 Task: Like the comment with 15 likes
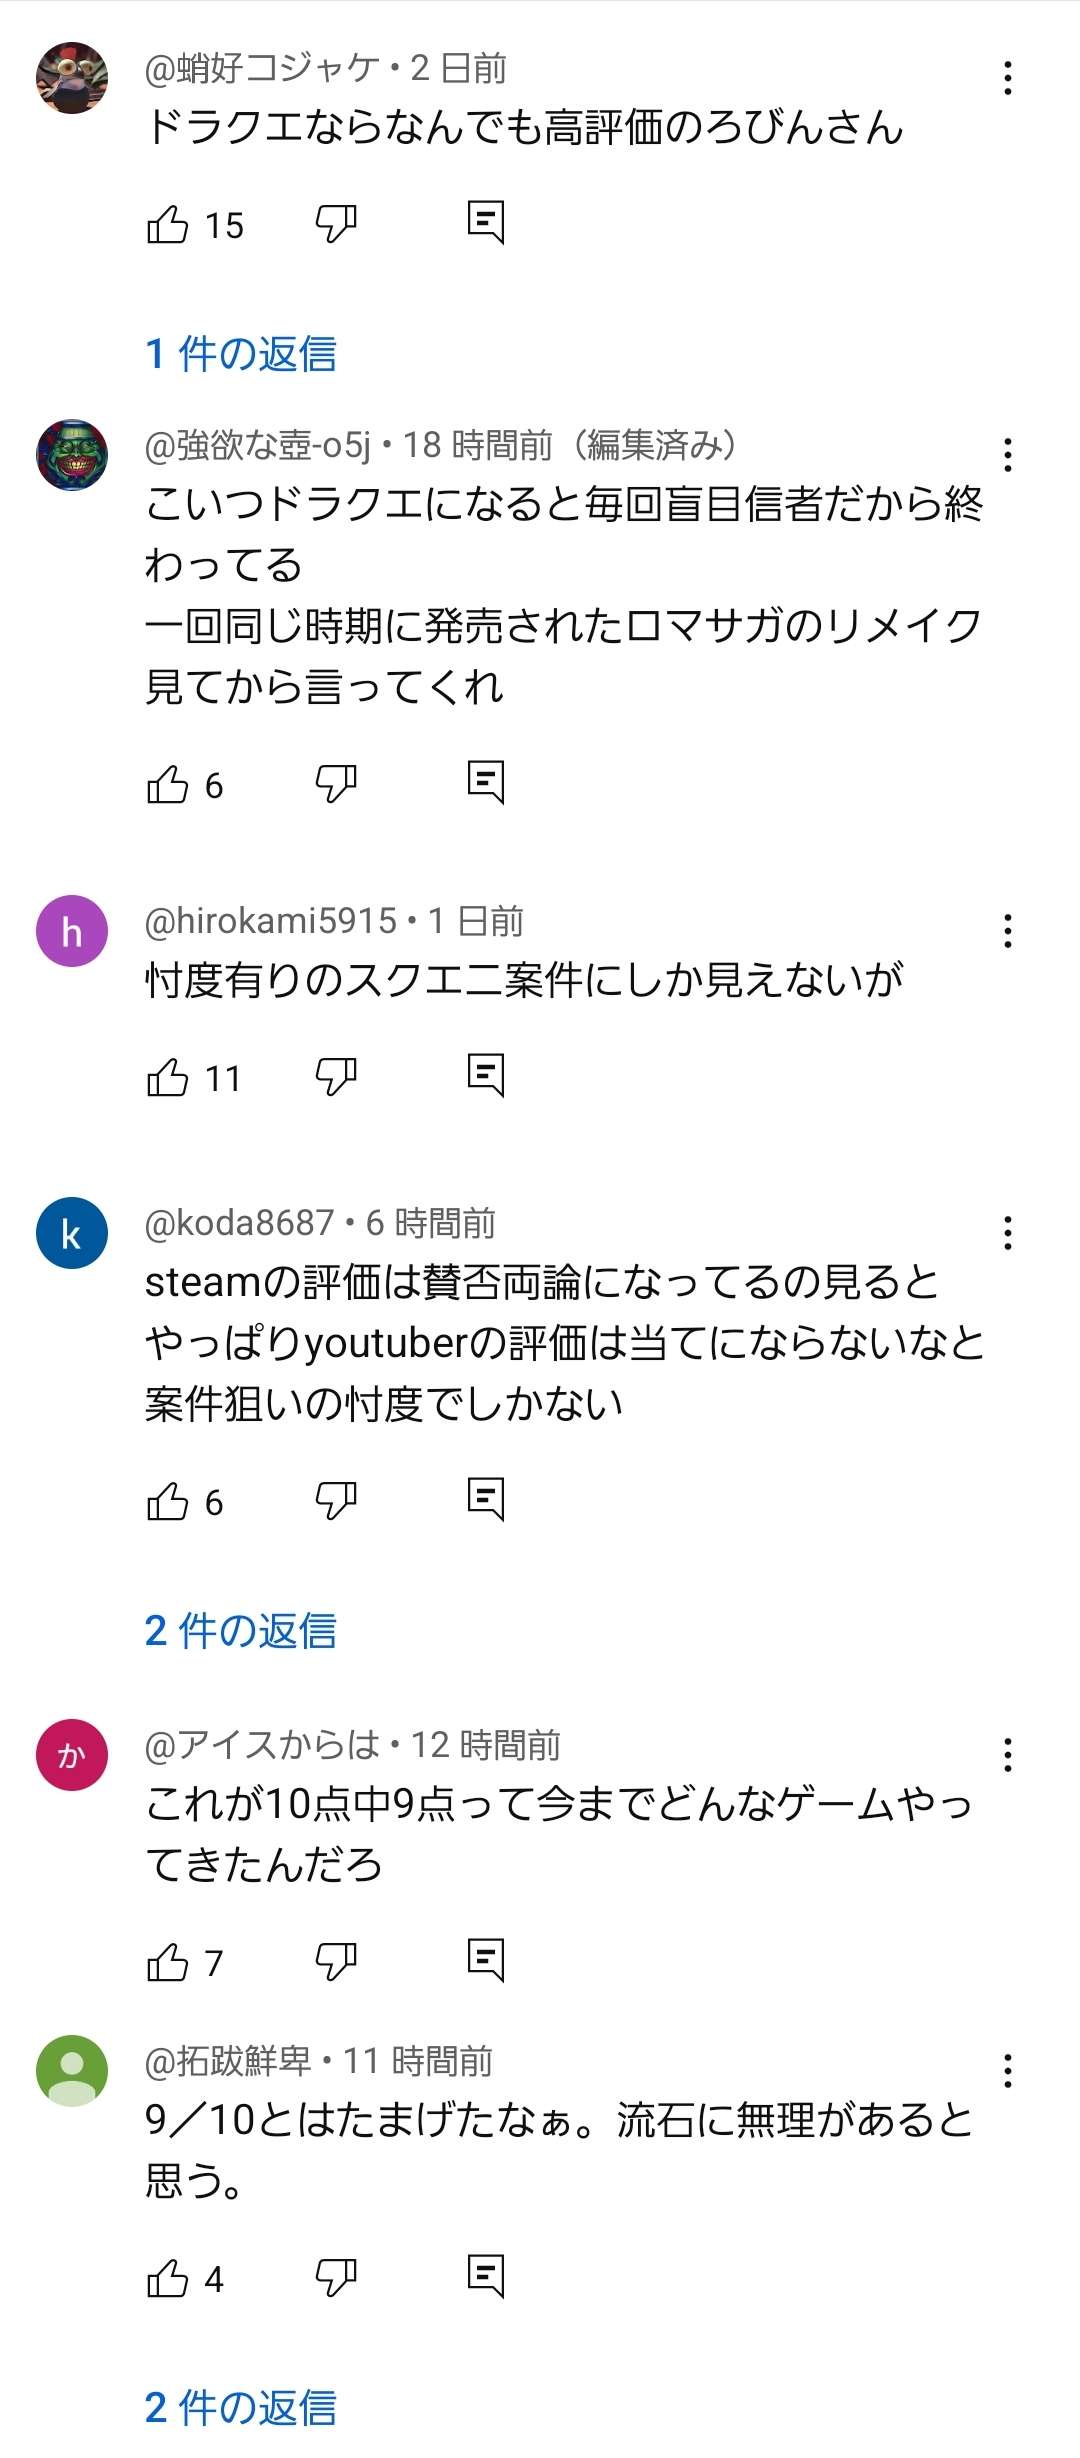click(167, 224)
